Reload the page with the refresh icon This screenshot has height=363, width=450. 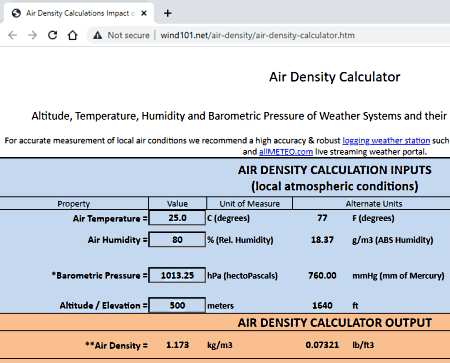tap(52, 35)
